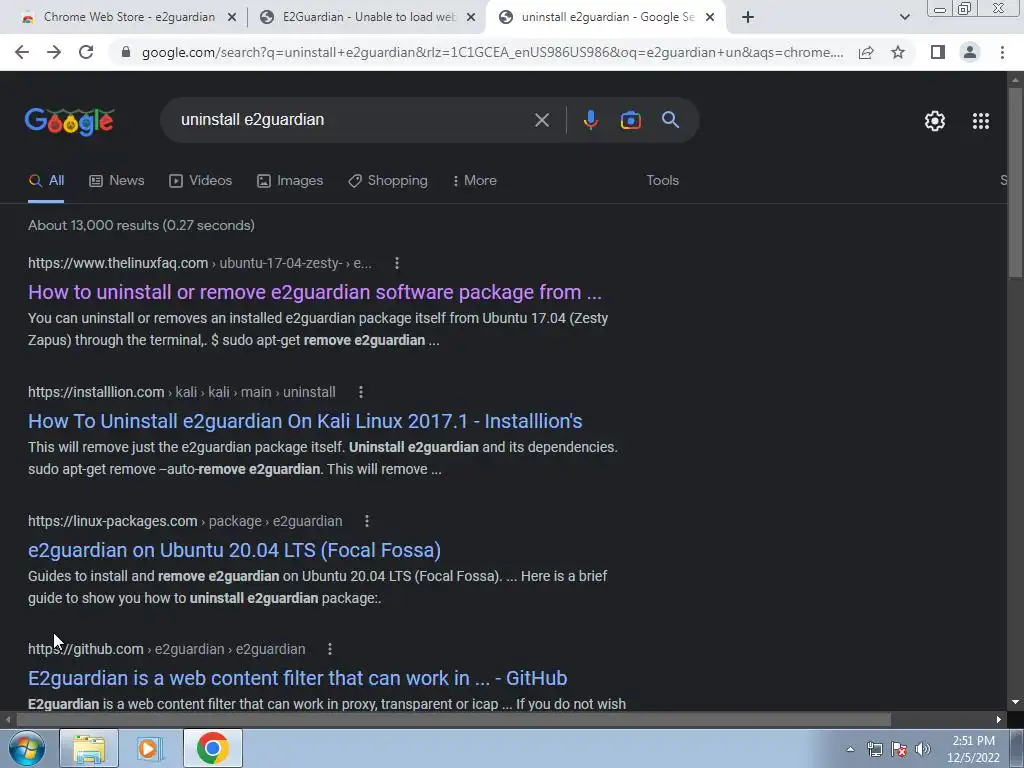Open options for github.com result
The width and height of the screenshot is (1024, 768).
[x=330, y=649]
